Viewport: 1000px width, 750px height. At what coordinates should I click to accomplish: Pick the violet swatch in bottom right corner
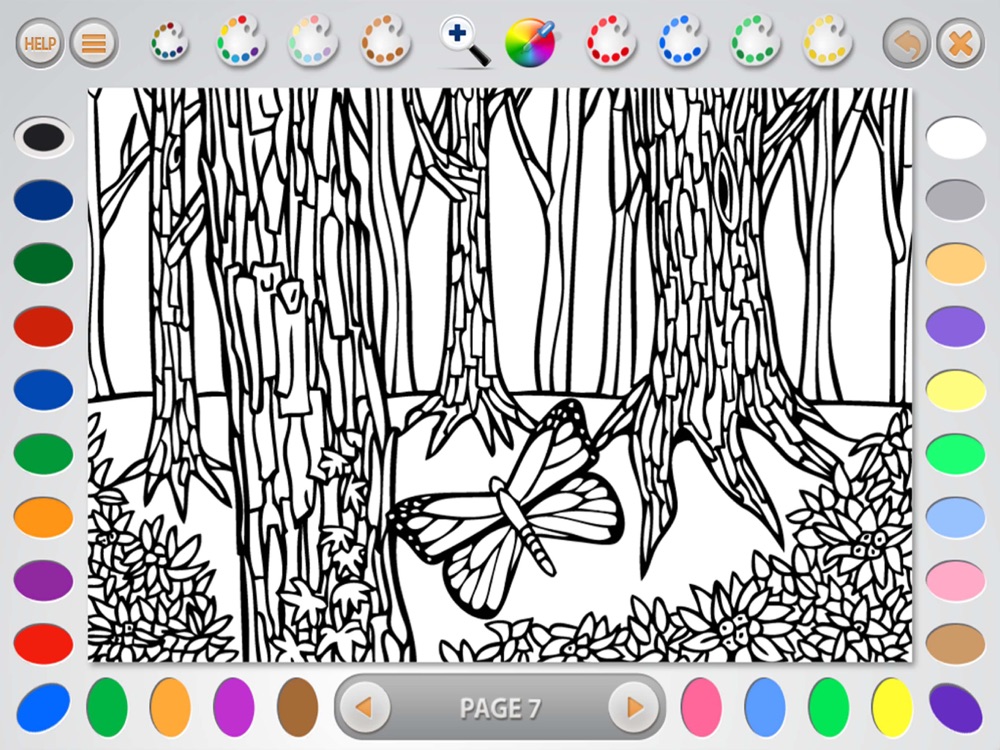coord(956,707)
